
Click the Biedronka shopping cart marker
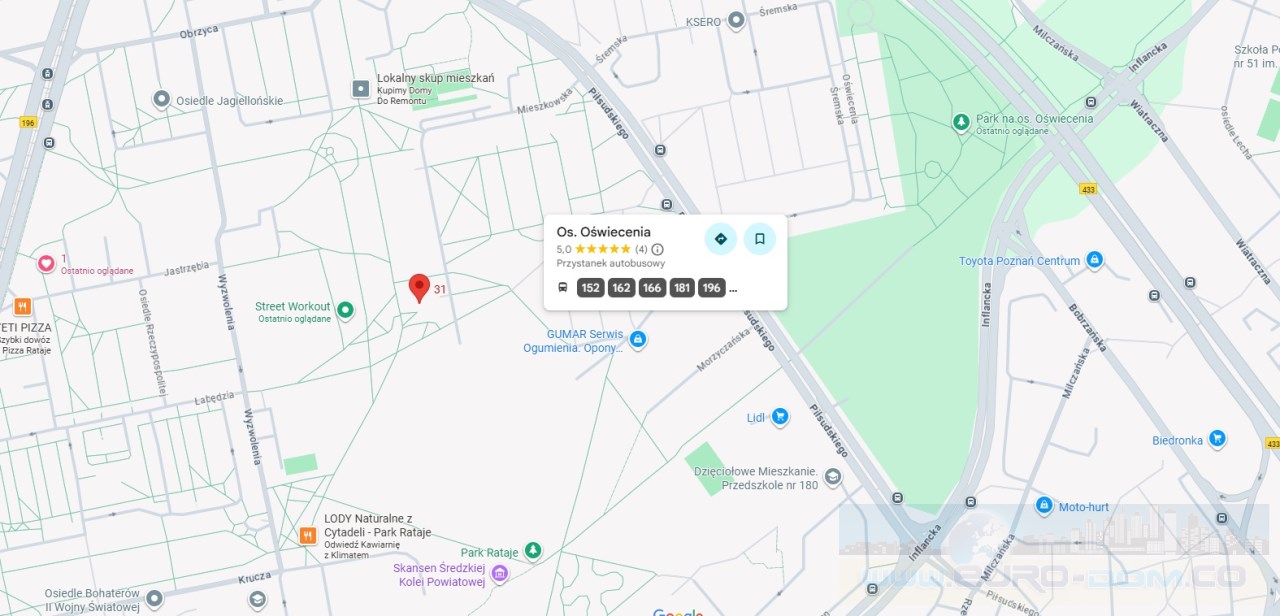(1217, 438)
